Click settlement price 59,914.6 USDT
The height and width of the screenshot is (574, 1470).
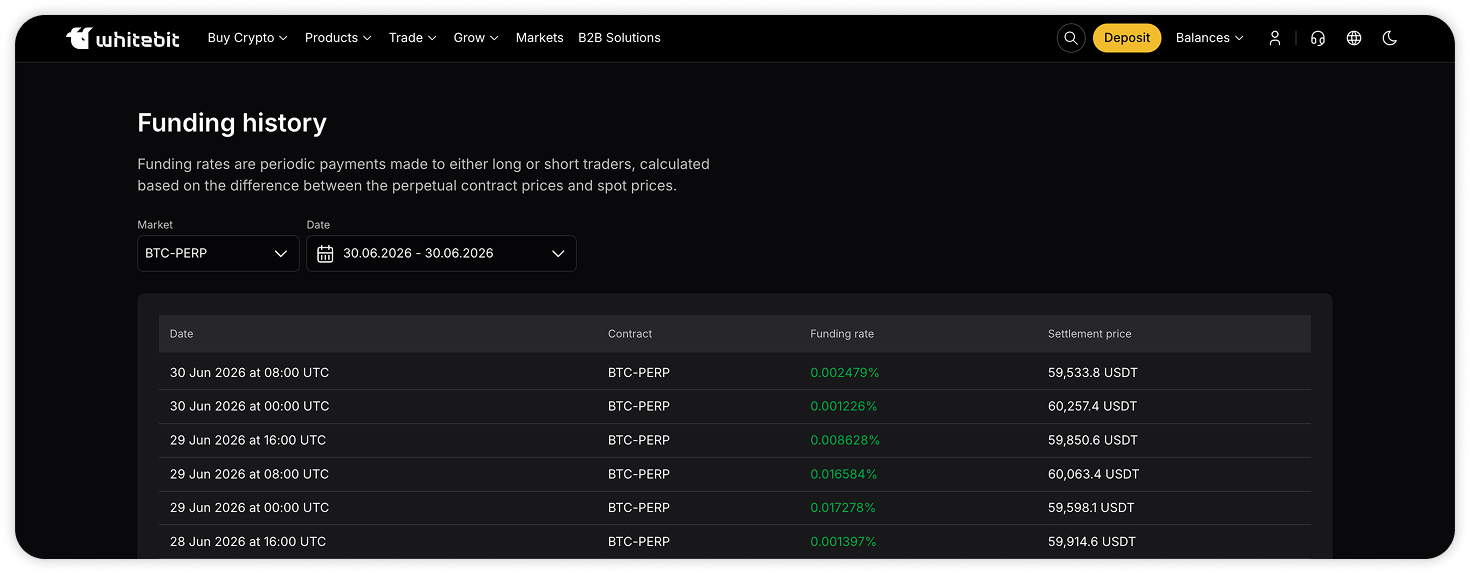(x=1092, y=542)
